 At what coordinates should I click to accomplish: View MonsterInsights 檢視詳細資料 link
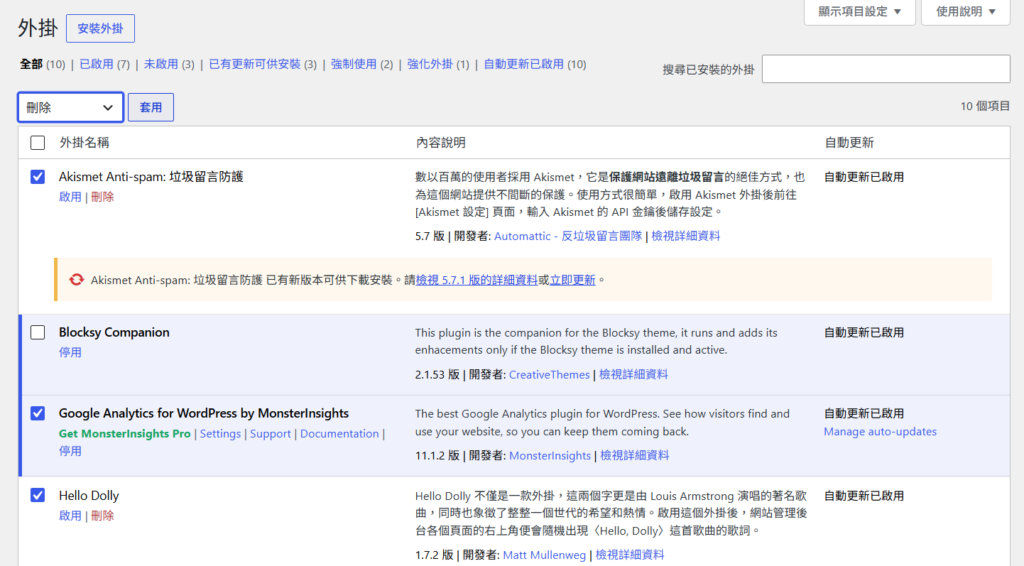click(x=635, y=456)
